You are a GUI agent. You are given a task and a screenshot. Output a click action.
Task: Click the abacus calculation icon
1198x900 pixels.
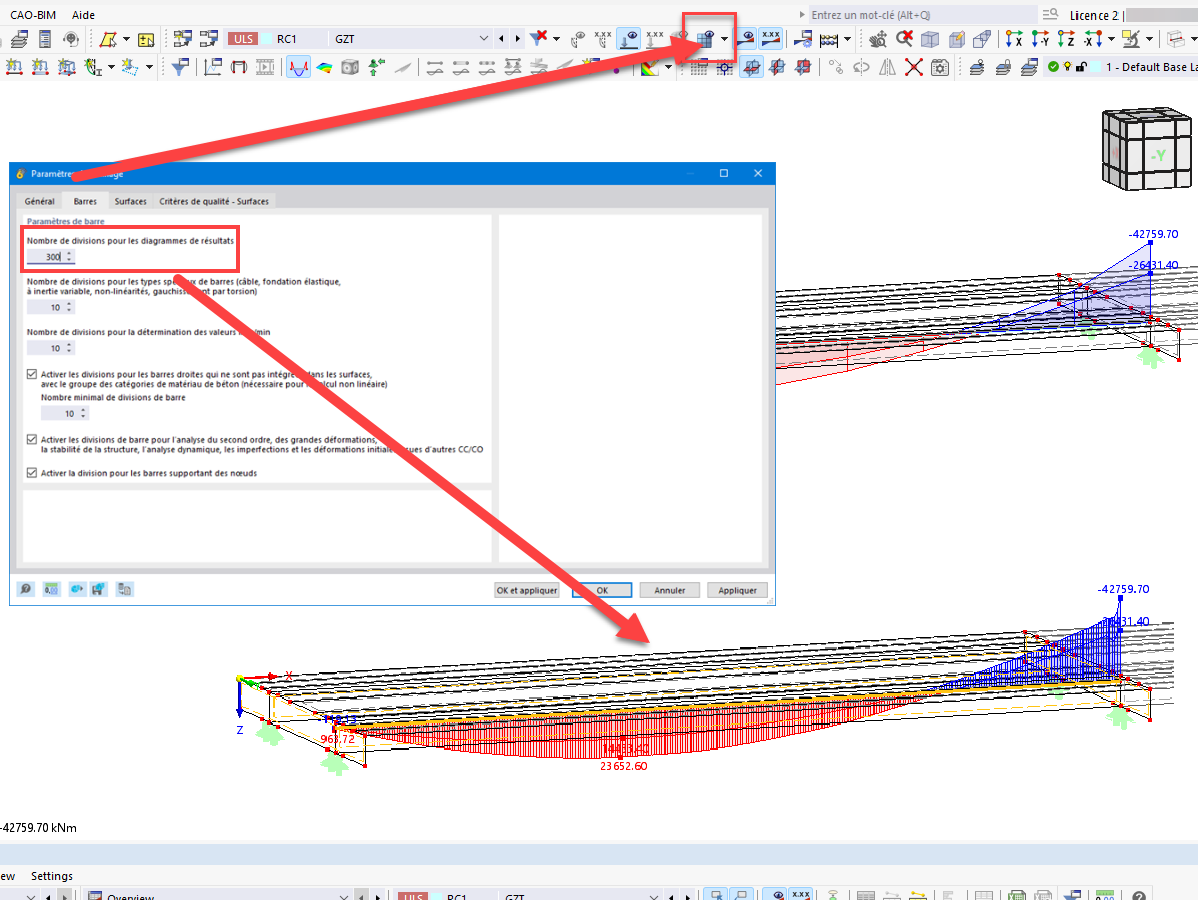(829, 38)
